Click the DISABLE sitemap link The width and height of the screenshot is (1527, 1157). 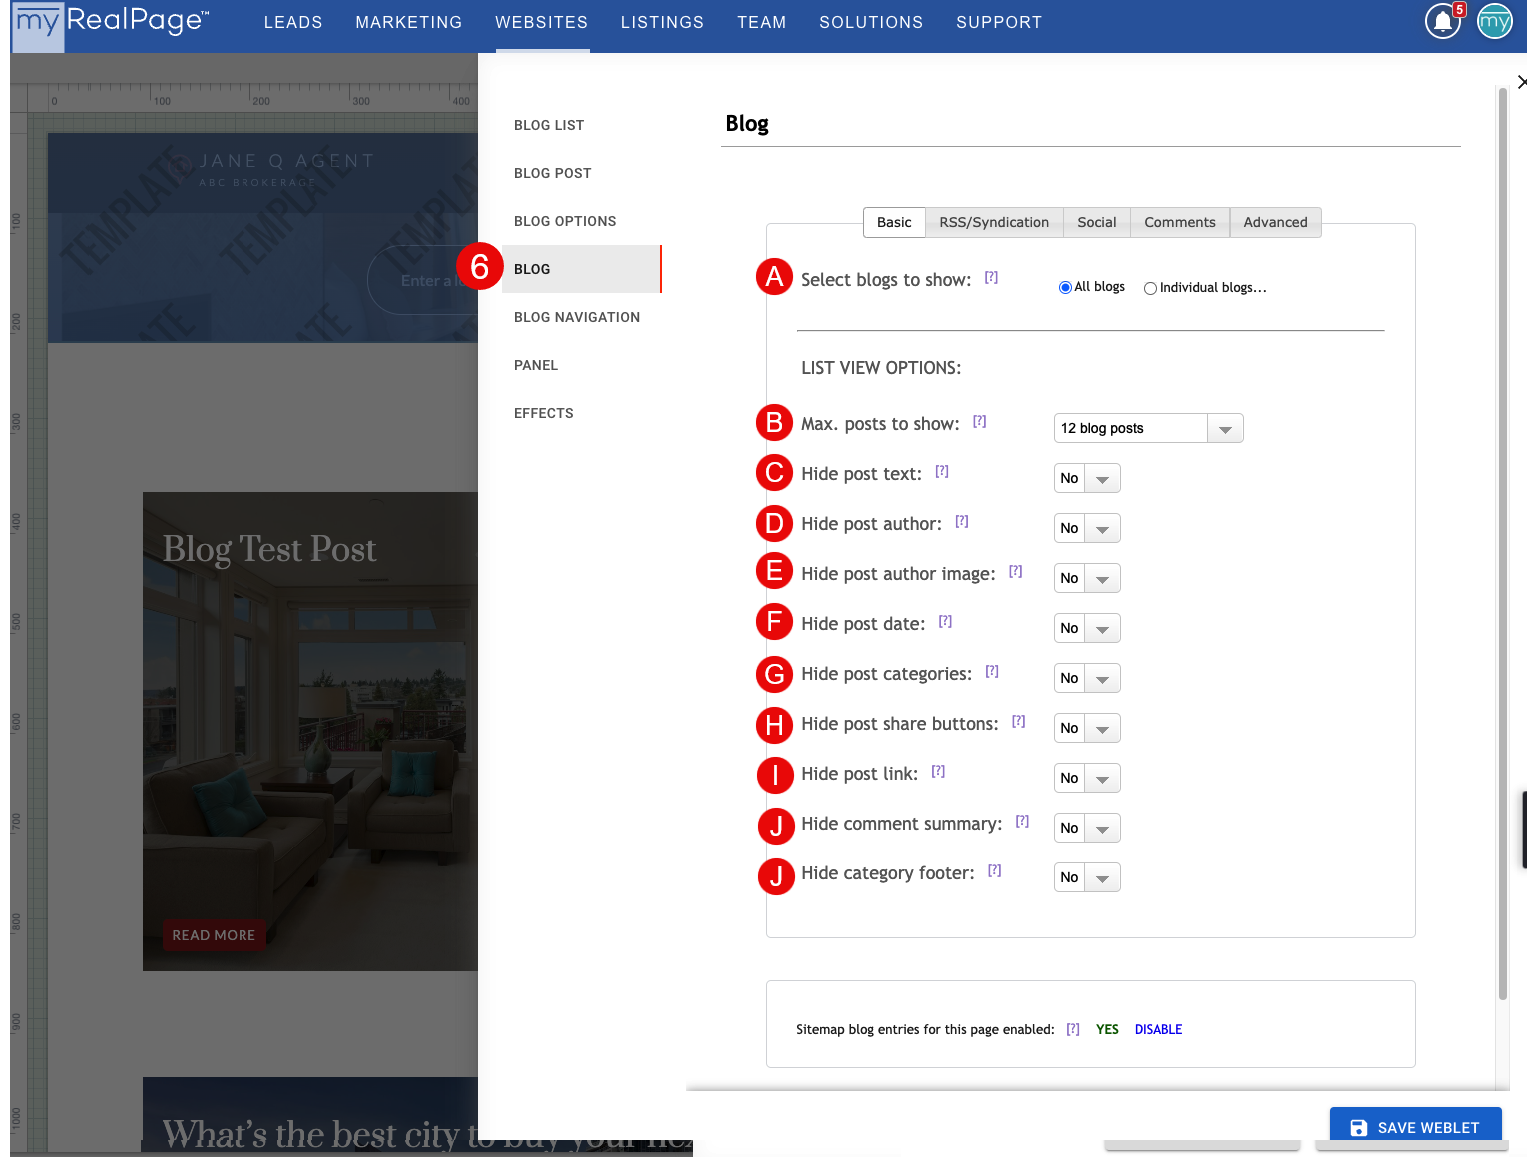coord(1158,1030)
